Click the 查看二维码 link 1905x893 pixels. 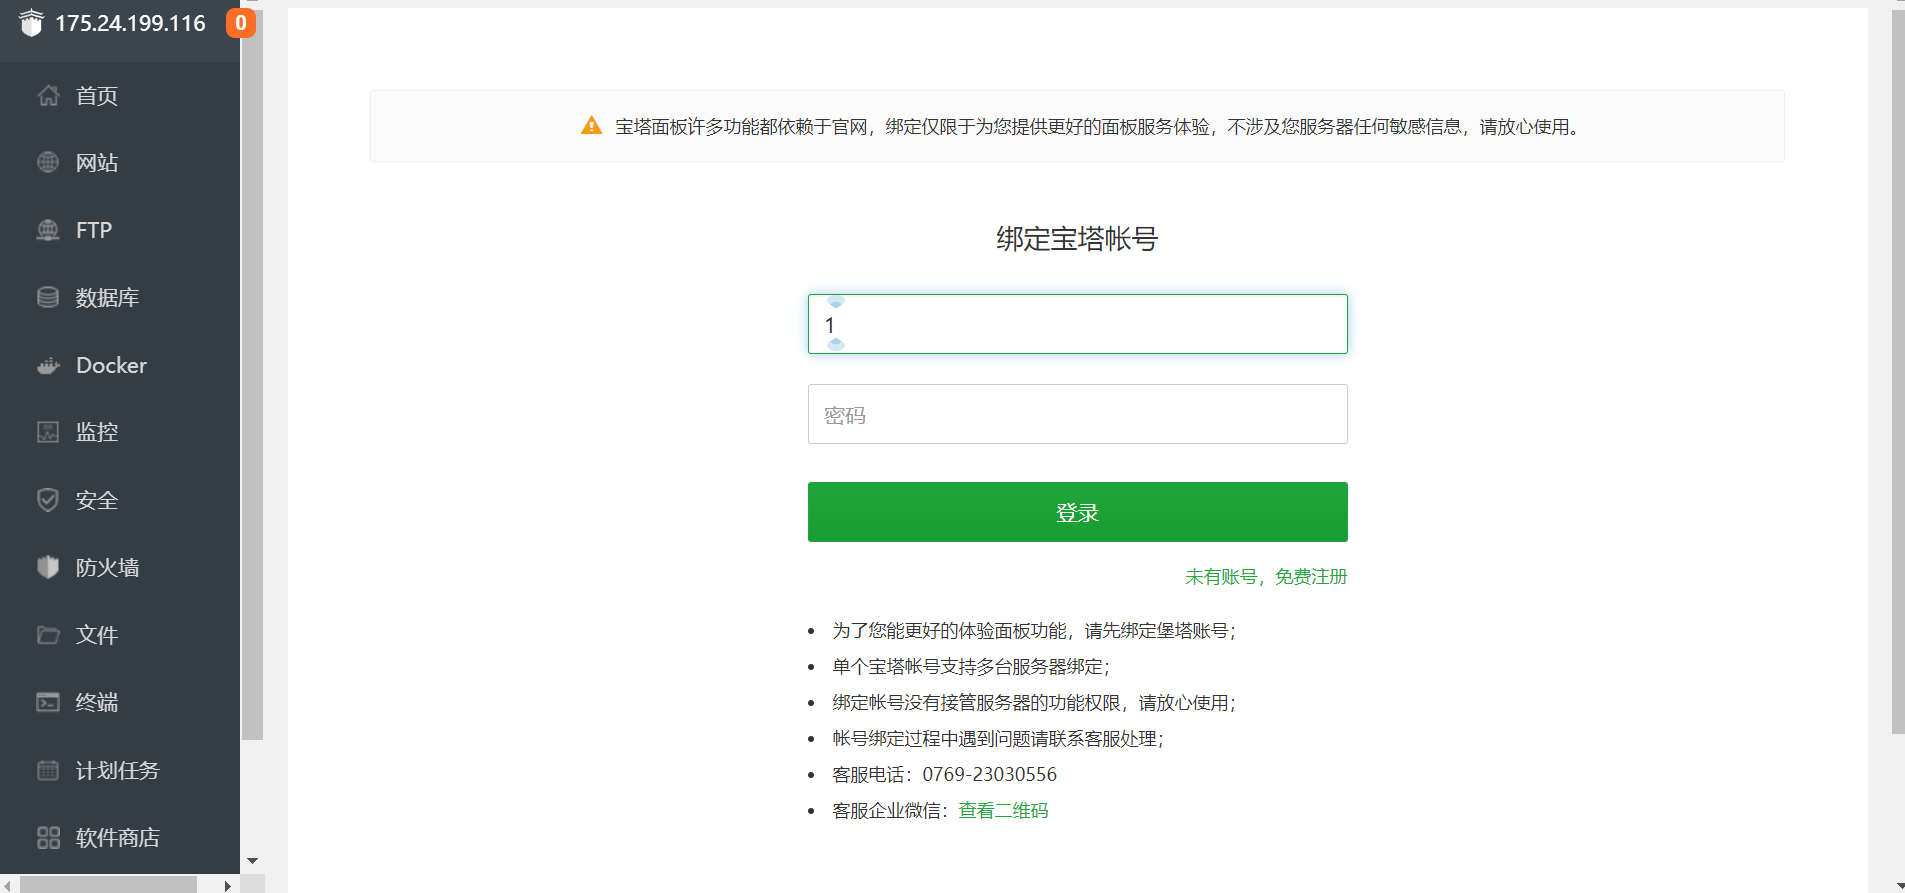pos(1003,811)
